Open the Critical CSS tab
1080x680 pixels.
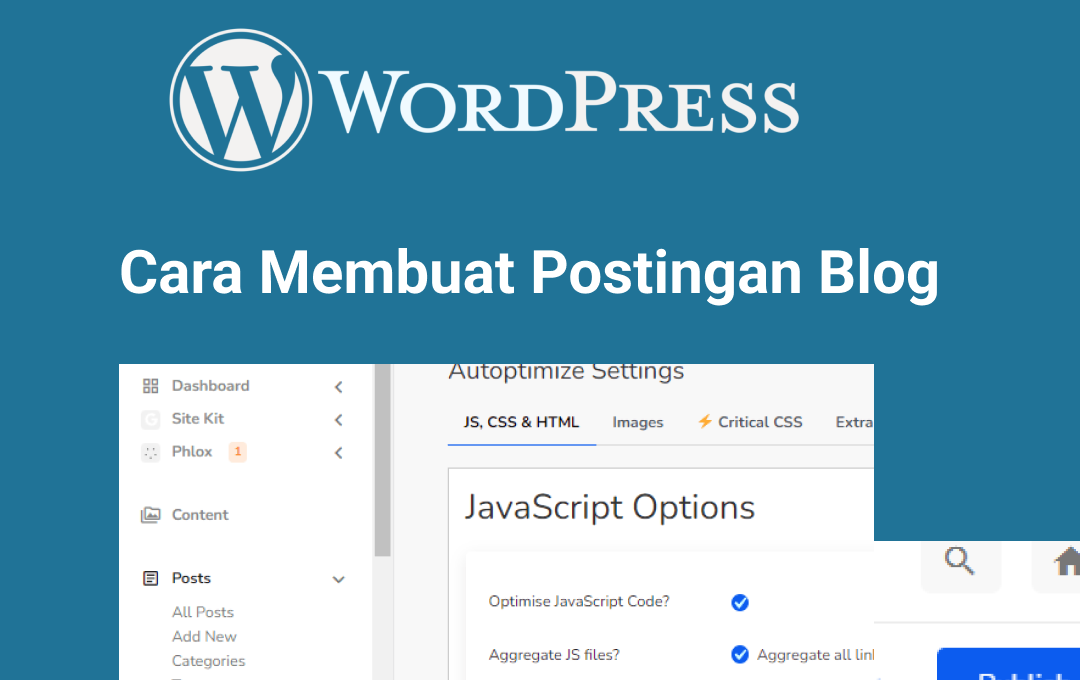click(750, 422)
